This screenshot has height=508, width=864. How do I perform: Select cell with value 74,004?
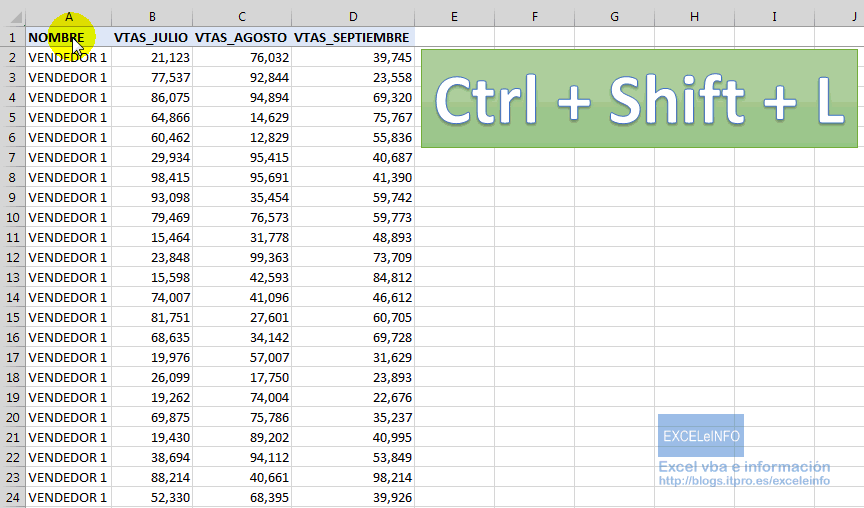242,397
